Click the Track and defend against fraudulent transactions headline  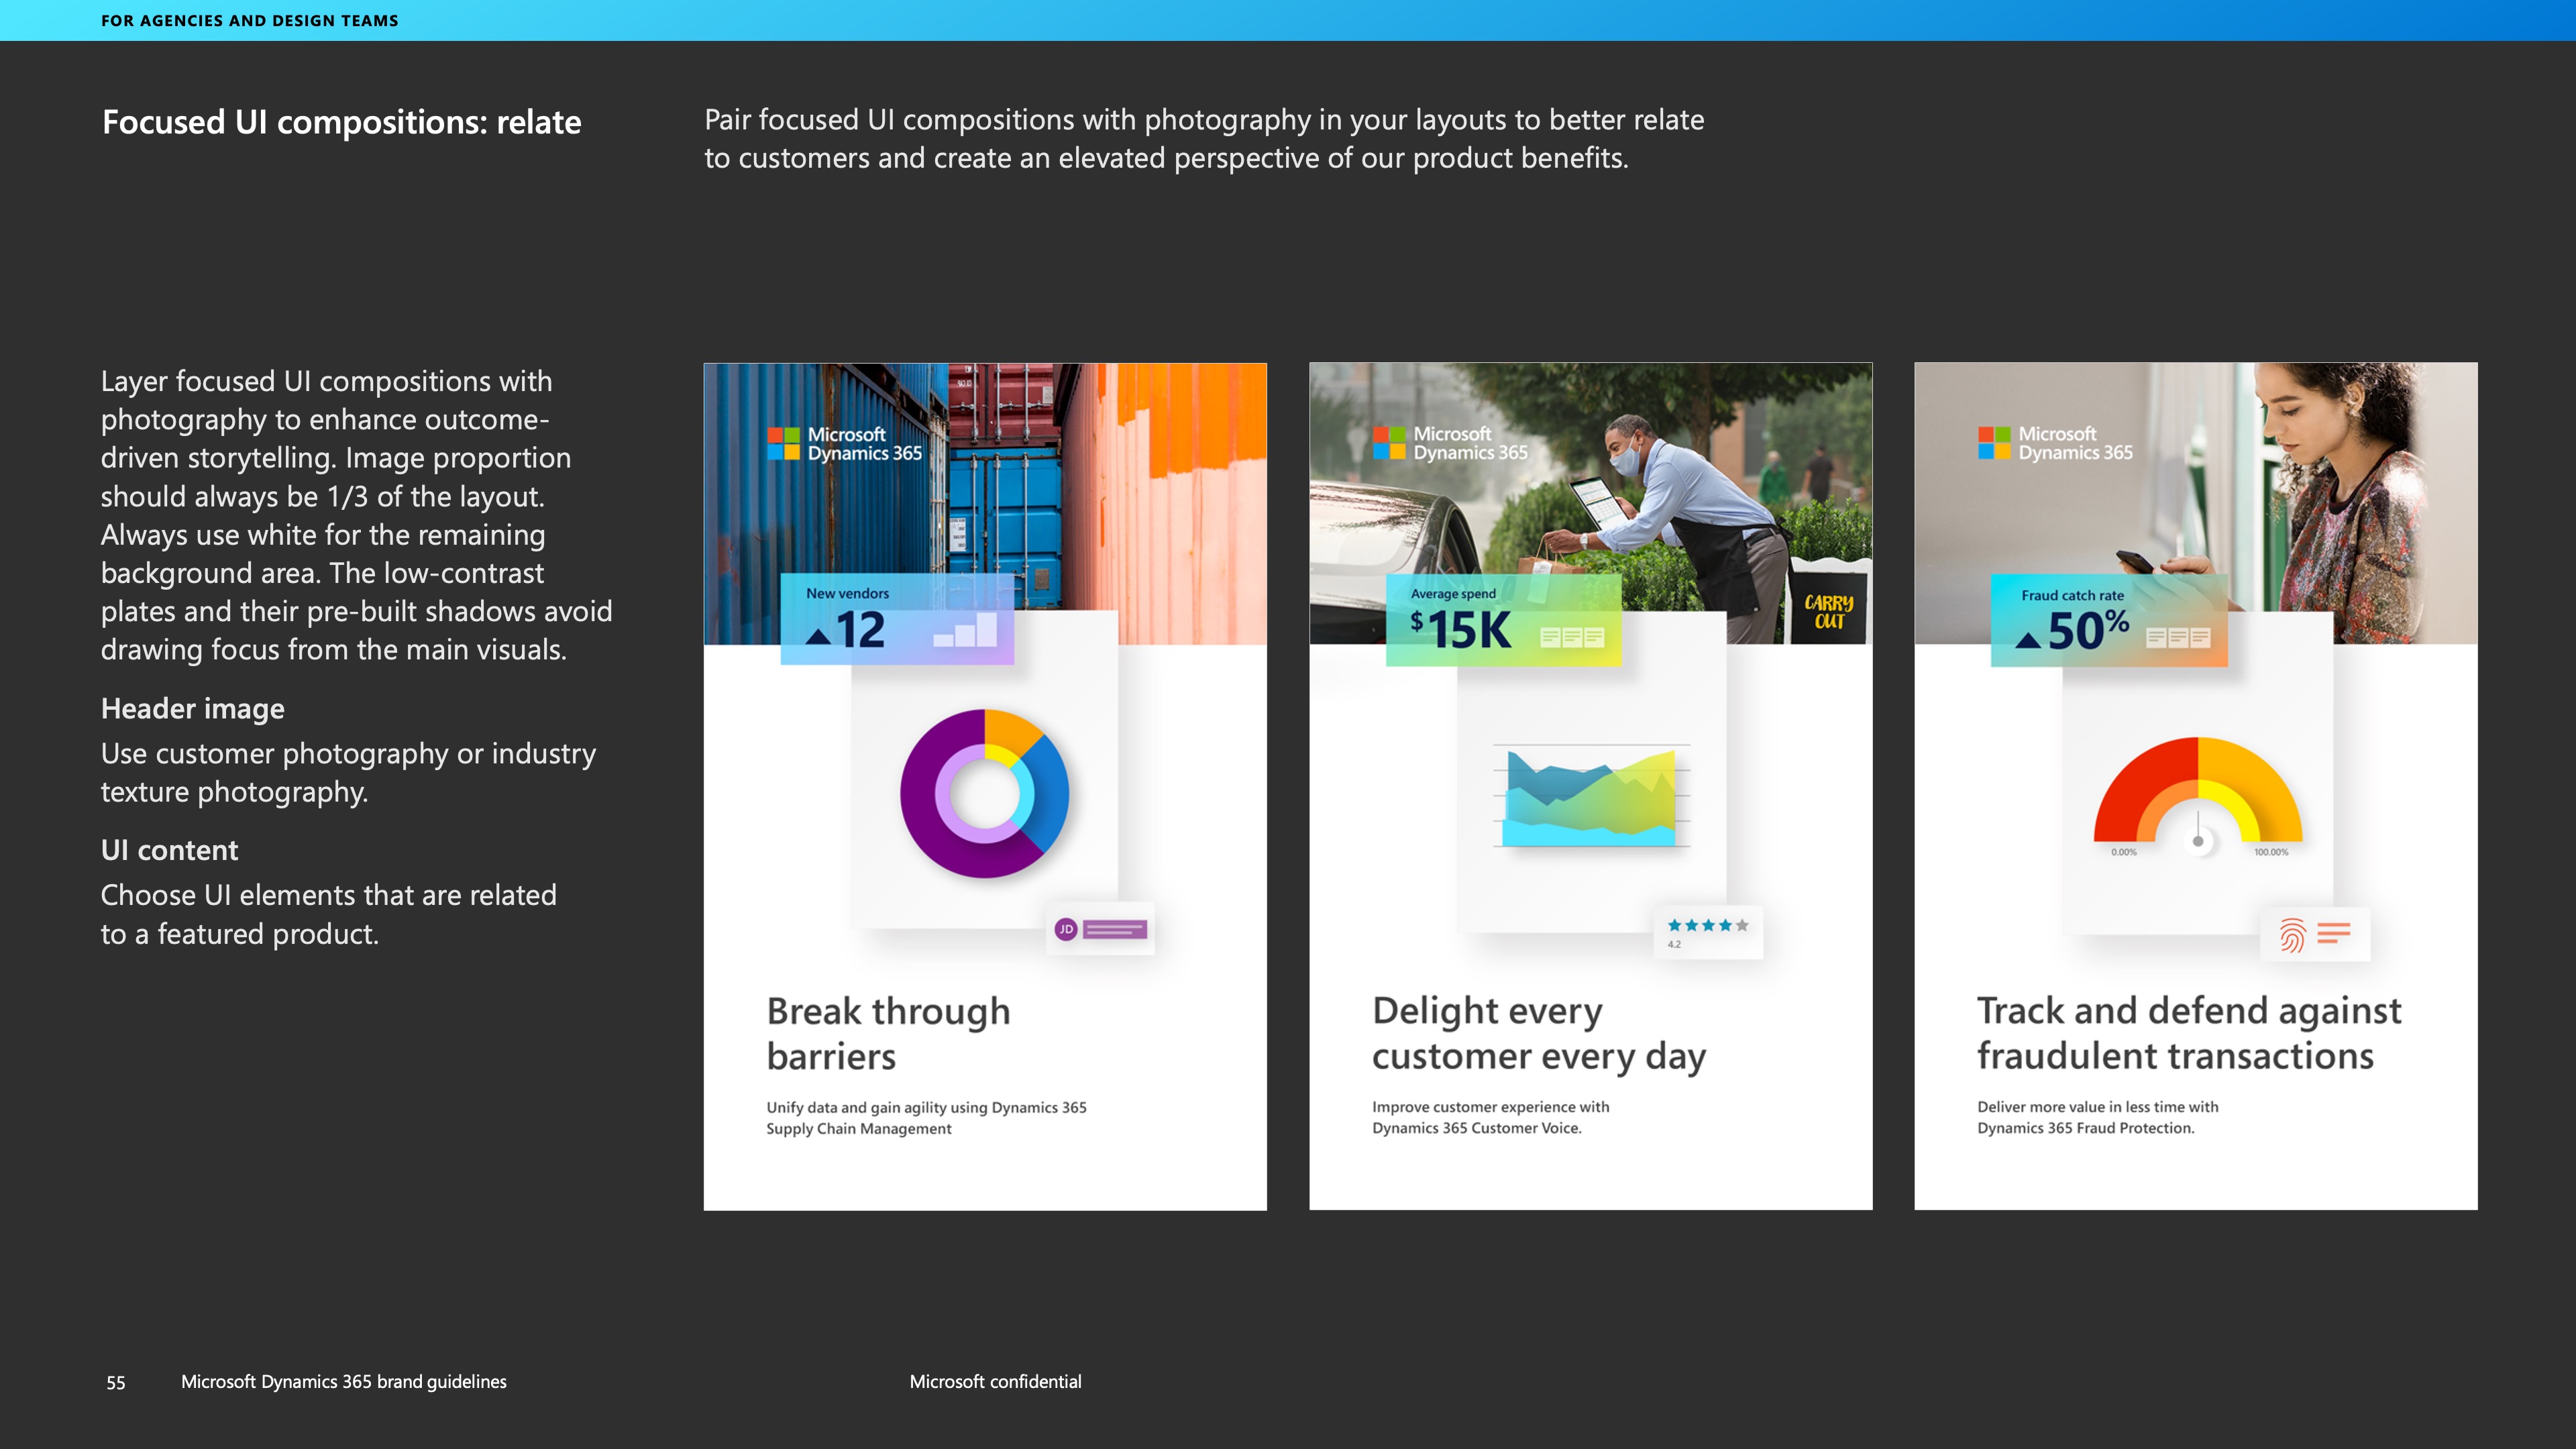[2189, 1033]
